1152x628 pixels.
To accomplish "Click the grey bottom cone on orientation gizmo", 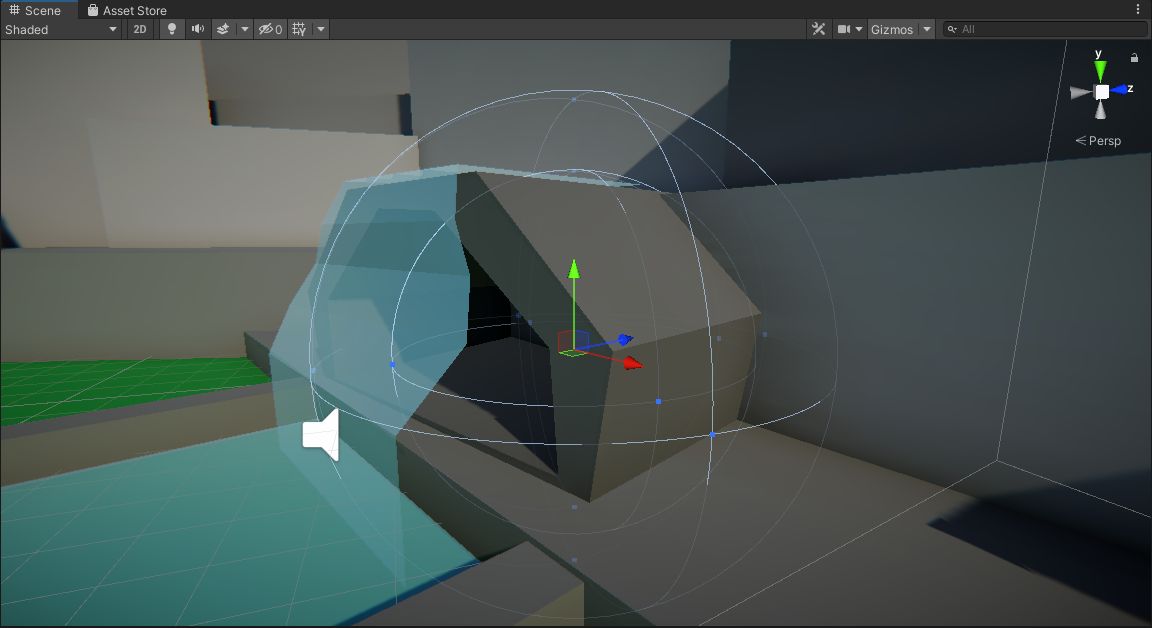I will tap(1101, 110).
